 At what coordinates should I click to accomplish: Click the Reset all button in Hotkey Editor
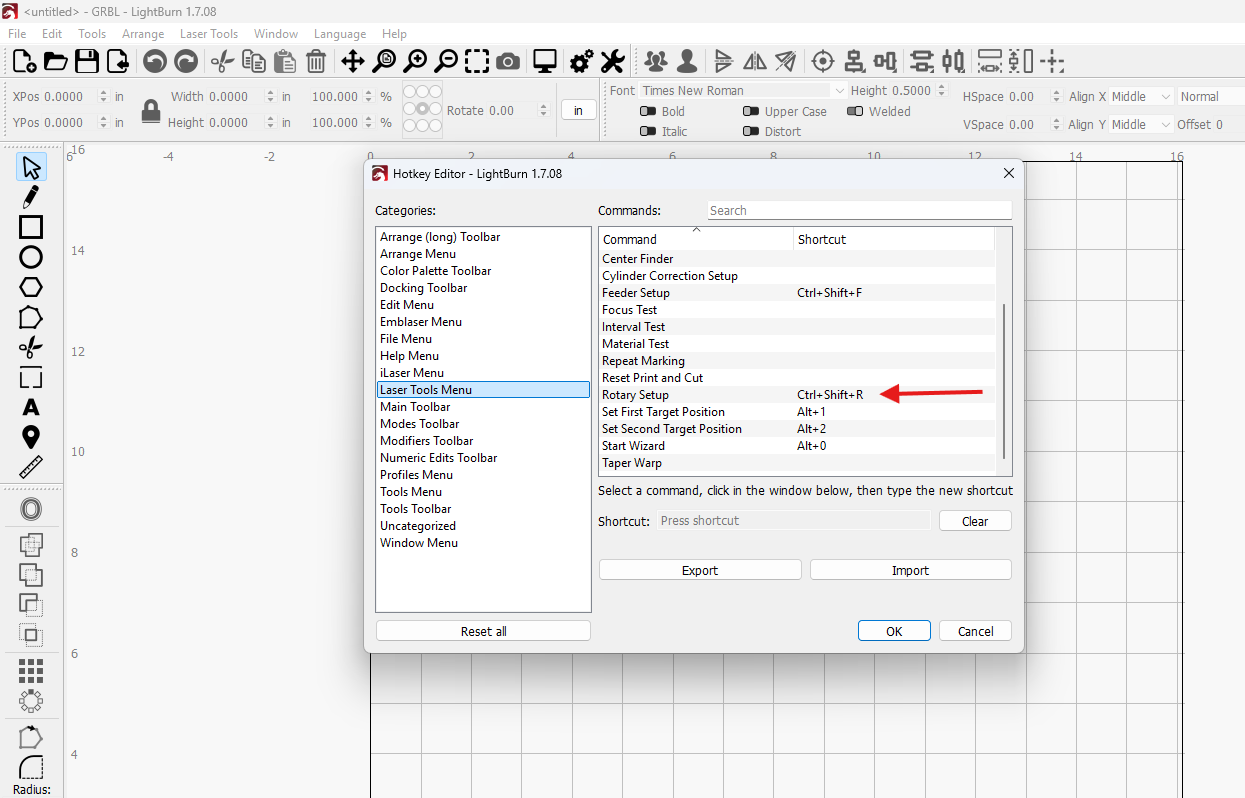click(483, 630)
